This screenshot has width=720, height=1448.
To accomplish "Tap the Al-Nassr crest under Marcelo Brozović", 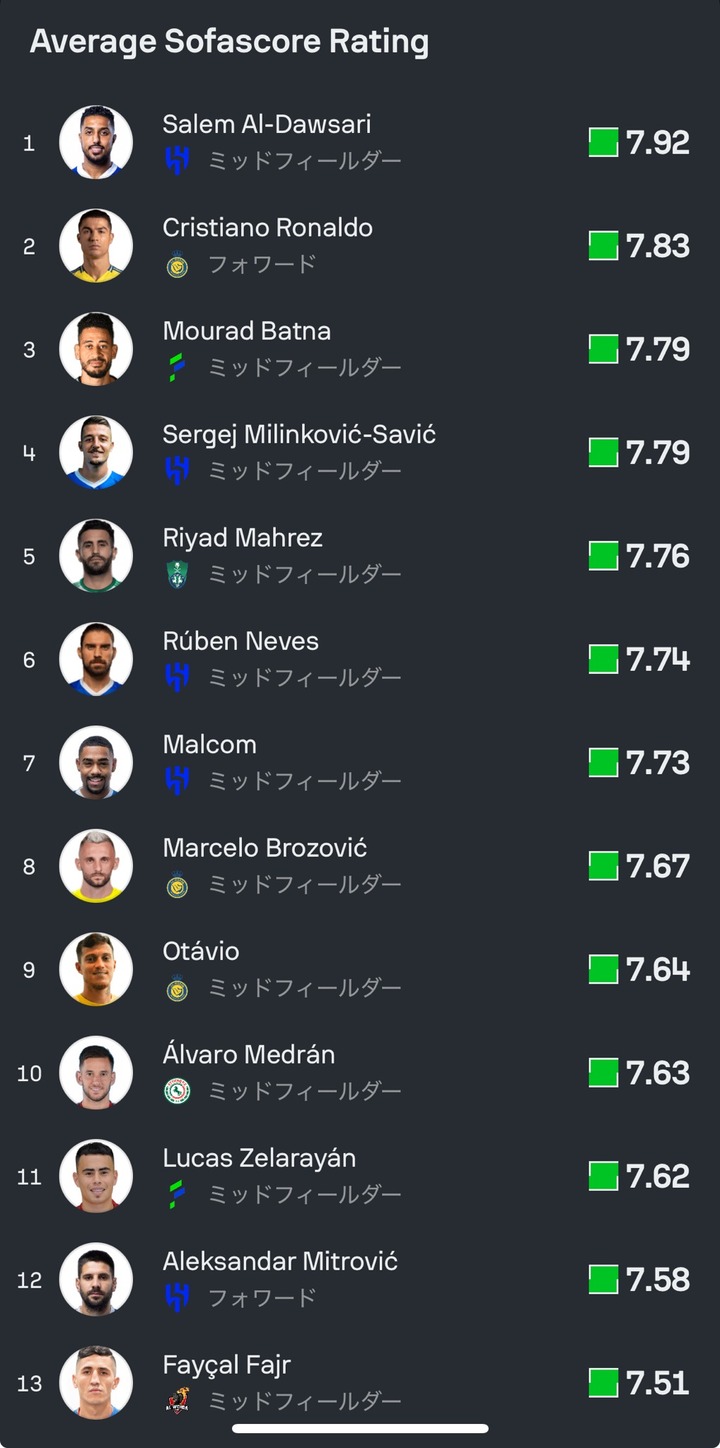I will [x=177, y=884].
